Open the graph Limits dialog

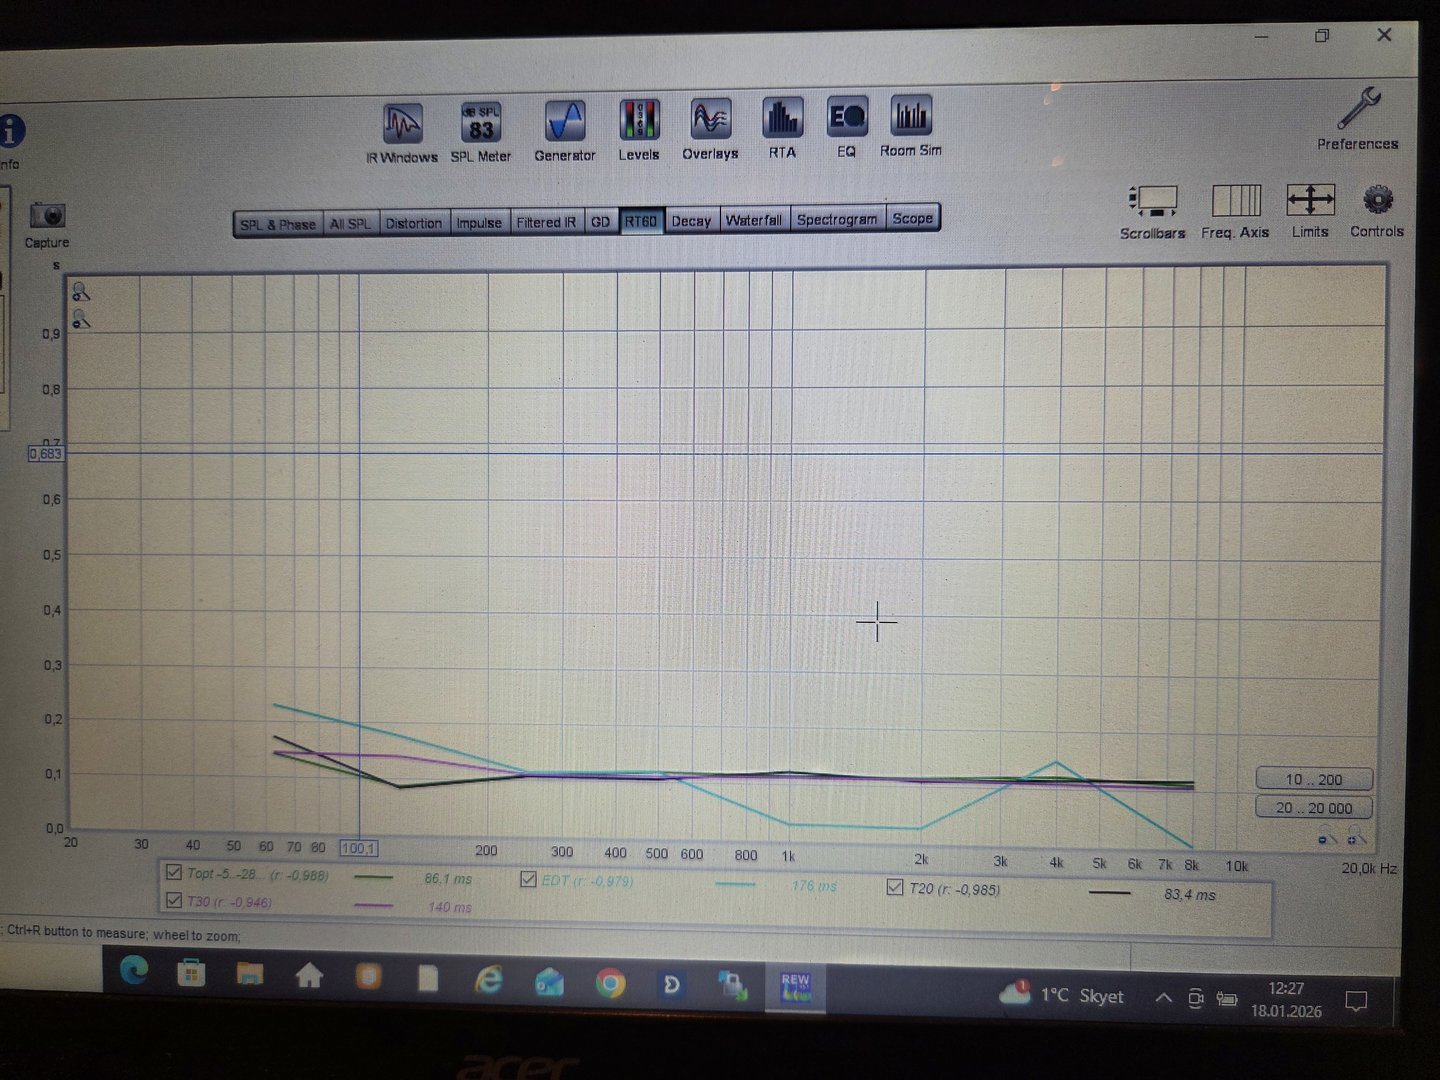click(1310, 210)
